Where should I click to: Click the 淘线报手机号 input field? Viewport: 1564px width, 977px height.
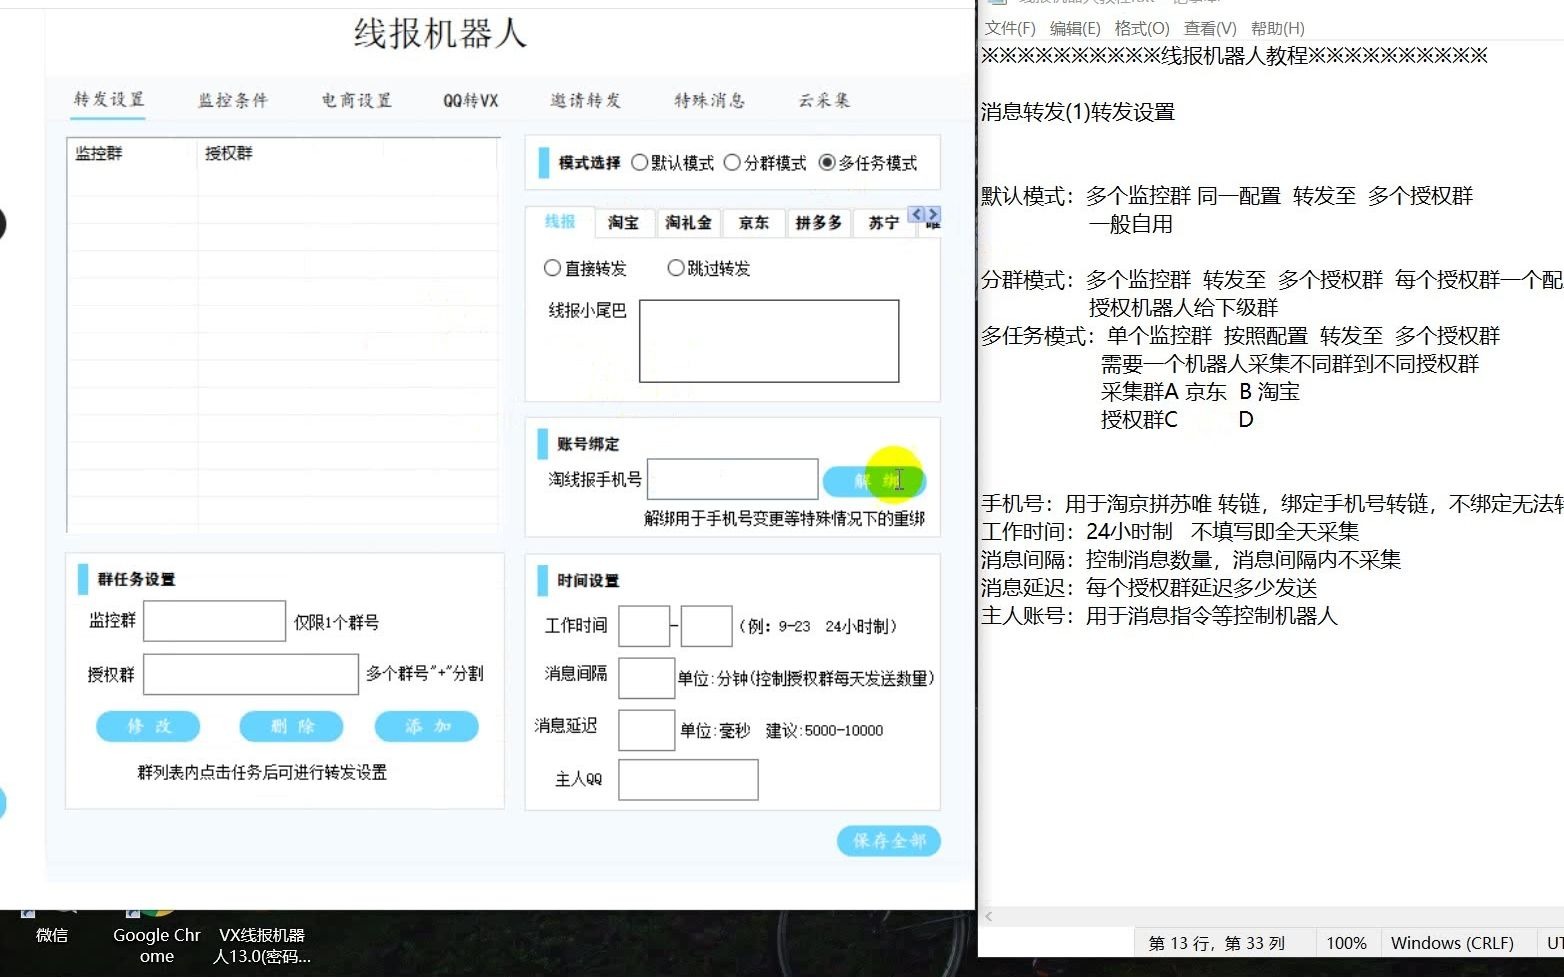[x=733, y=479]
